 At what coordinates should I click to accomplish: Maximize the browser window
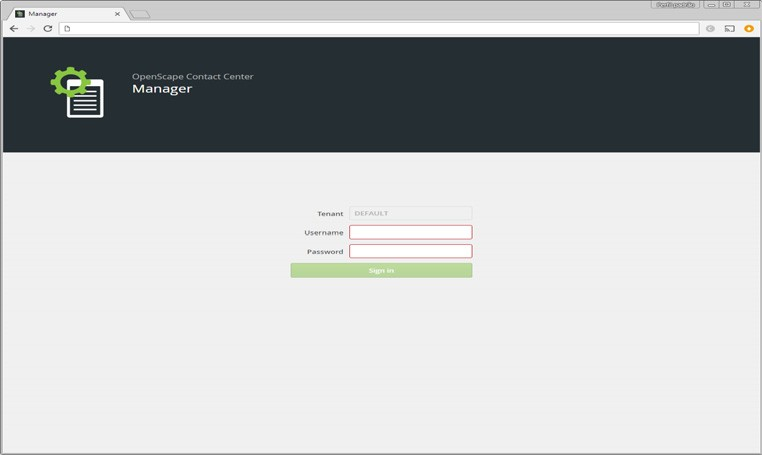pos(727,4)
